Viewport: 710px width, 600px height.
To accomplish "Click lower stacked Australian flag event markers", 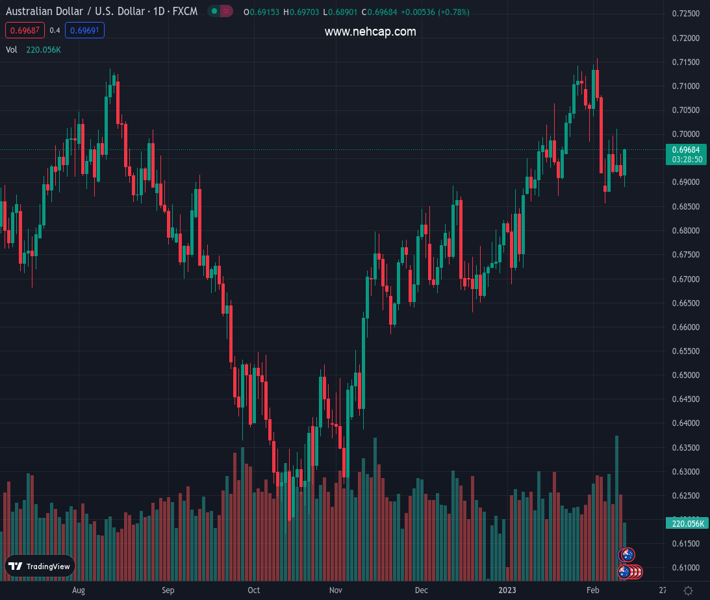I will [630, 572].
